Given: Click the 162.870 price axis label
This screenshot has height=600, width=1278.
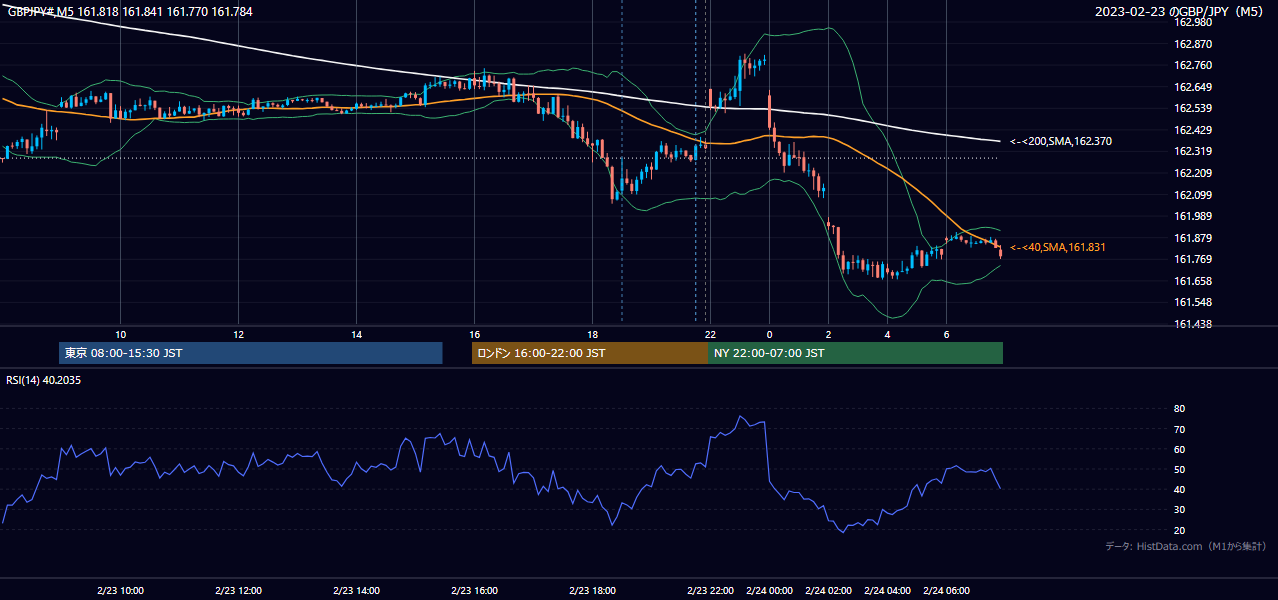Looking at the screenshot, I should (1192, 44).
